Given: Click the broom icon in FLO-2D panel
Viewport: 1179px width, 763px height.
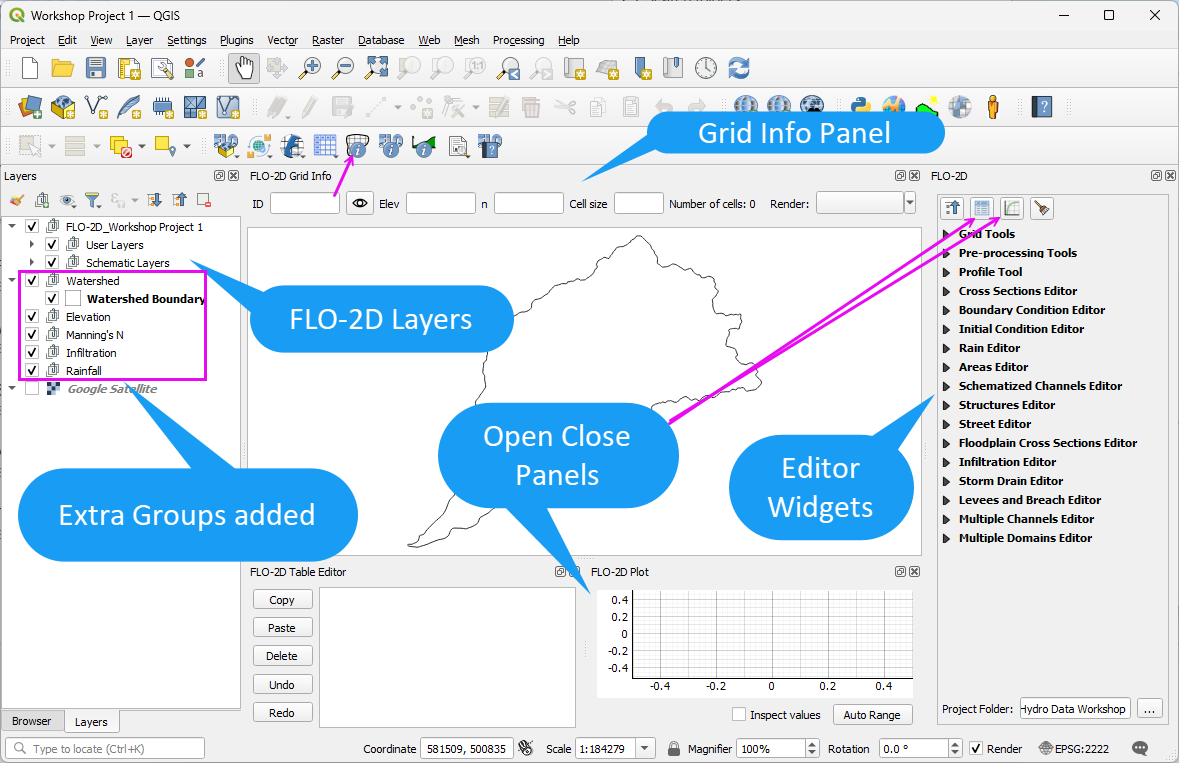Looking at the screenshot, I should click(1042, 208).
